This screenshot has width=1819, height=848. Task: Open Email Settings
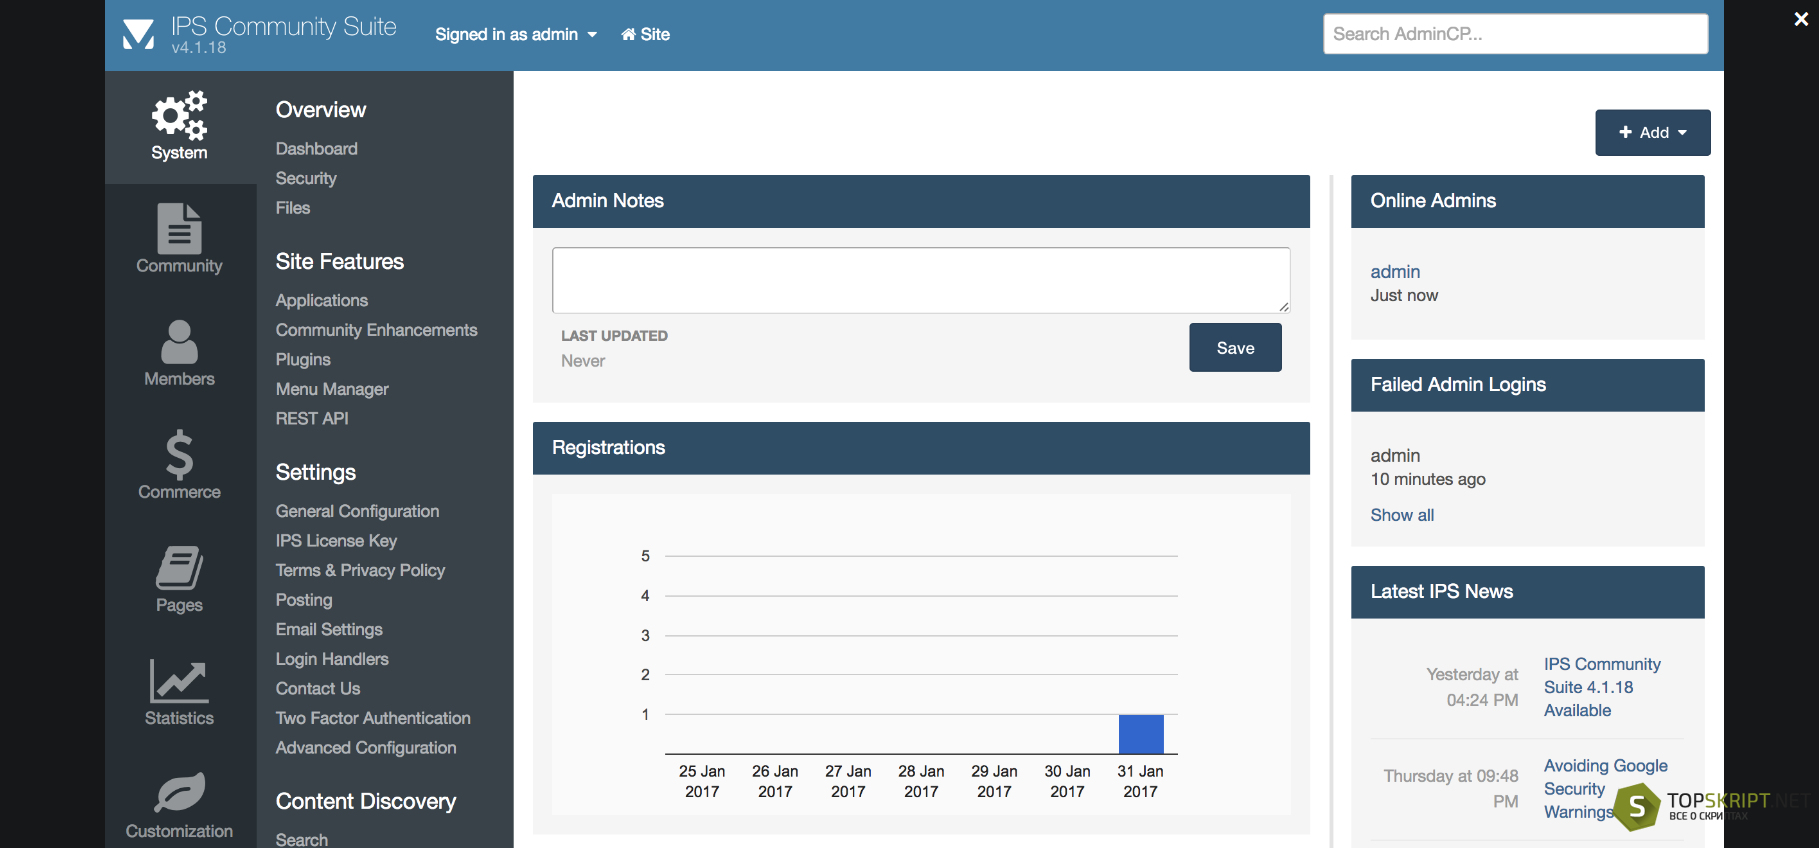(x=329, y=629)
